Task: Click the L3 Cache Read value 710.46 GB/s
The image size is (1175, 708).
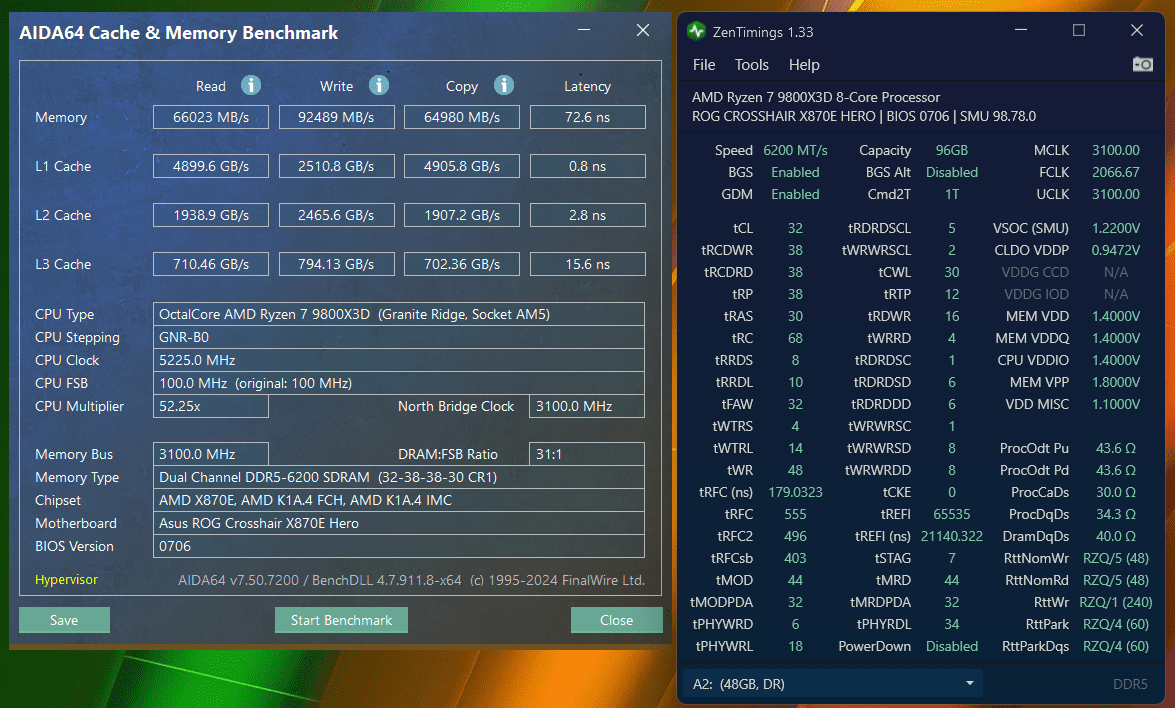Action: [211, 264]
